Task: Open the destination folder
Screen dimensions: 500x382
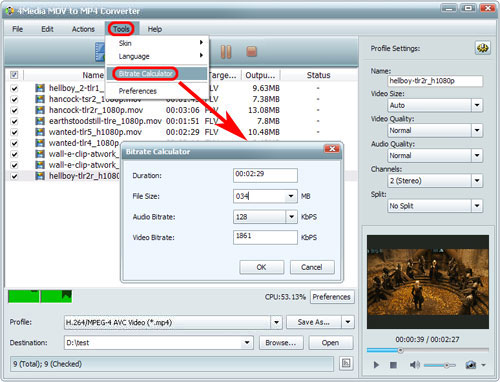Action: click(x=330, y=343)
